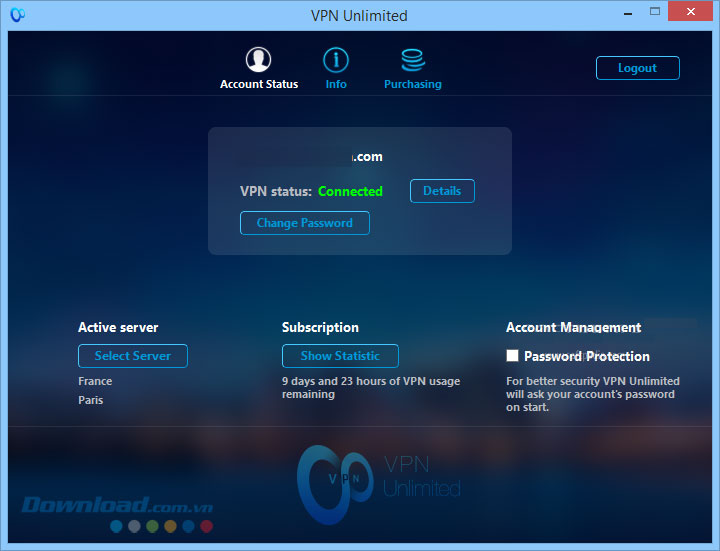
Task: Open the Info circle icon
Action: 336,60
